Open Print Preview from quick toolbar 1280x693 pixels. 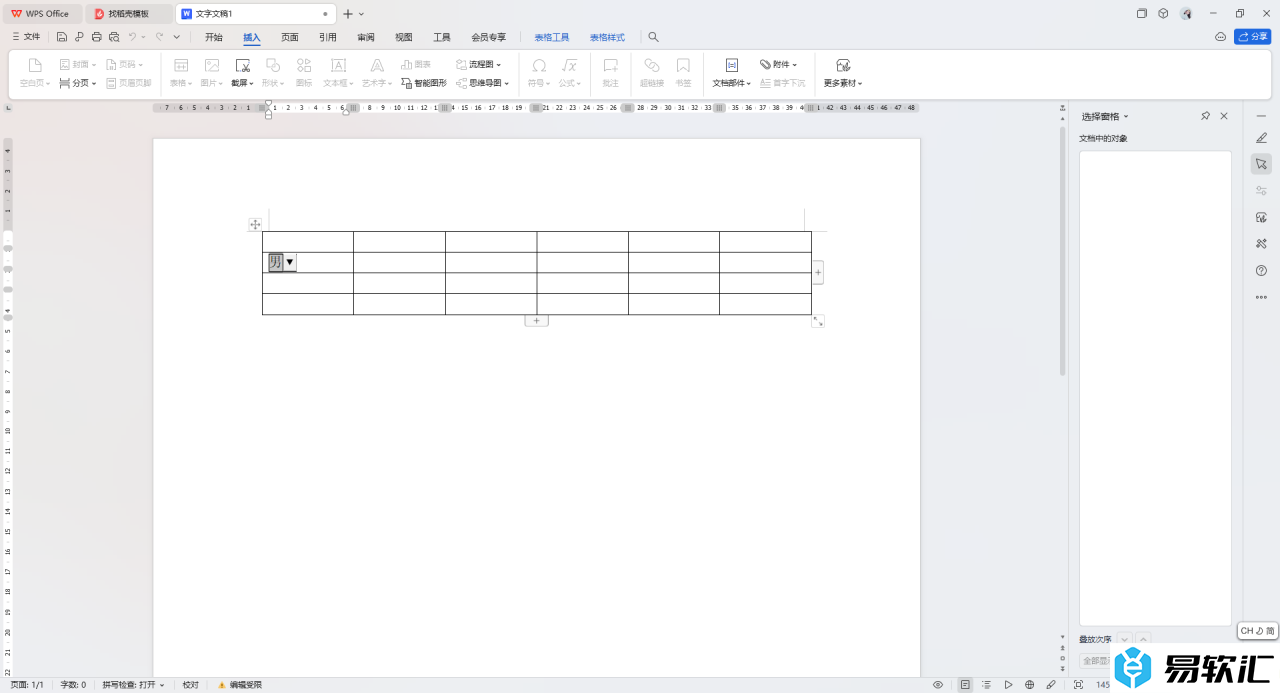[114, 37]
